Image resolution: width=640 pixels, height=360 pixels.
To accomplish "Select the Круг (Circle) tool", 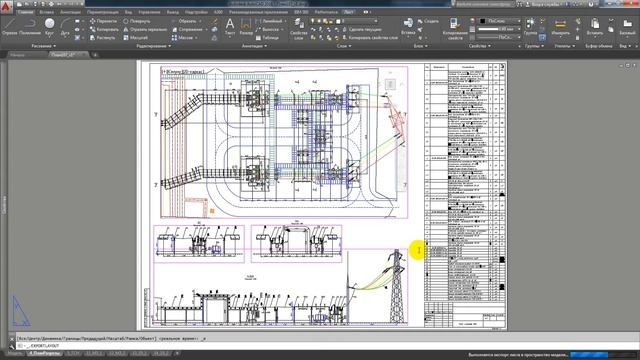I will (49, 27).
